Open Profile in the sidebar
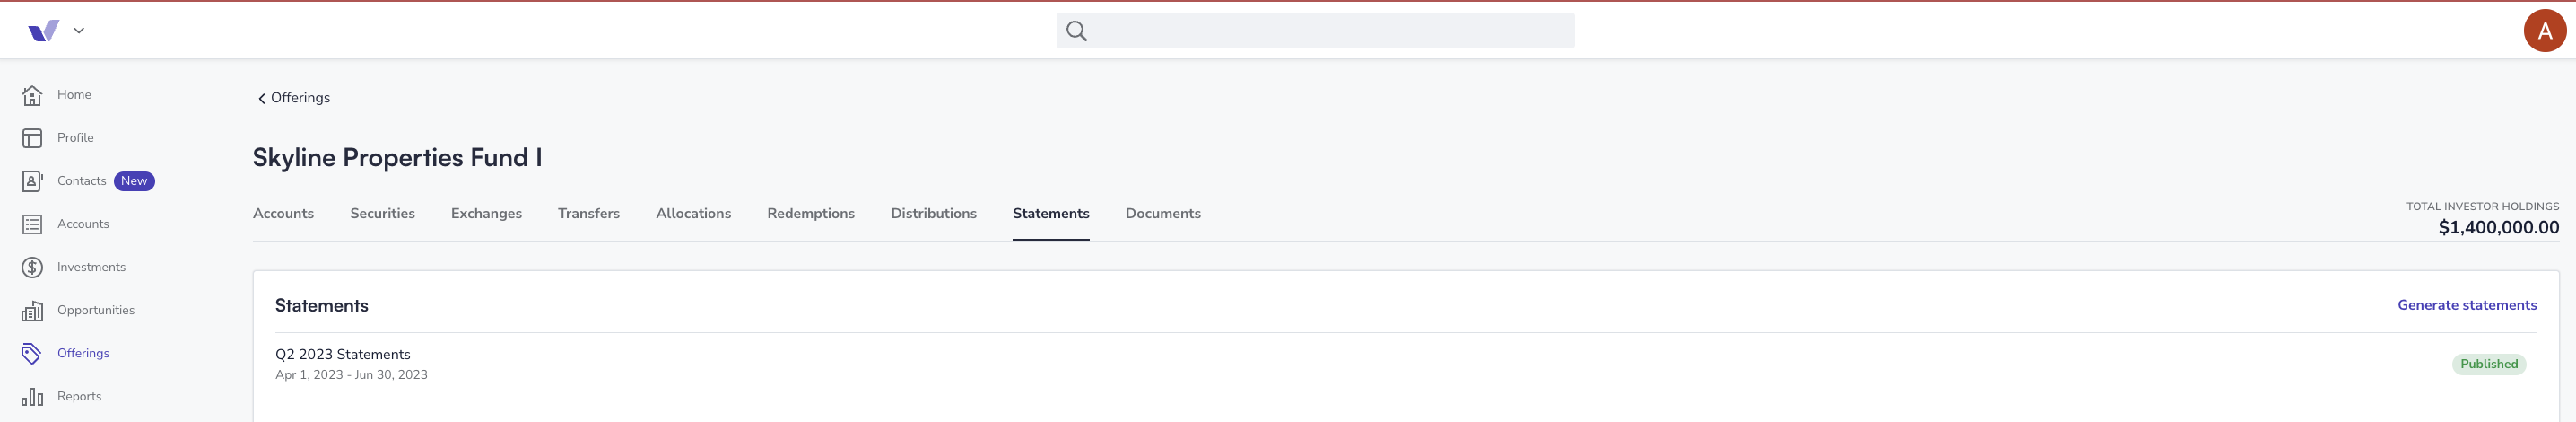Image resolution: width=2576 pixels, height=422 pixels. pos(75,138)
